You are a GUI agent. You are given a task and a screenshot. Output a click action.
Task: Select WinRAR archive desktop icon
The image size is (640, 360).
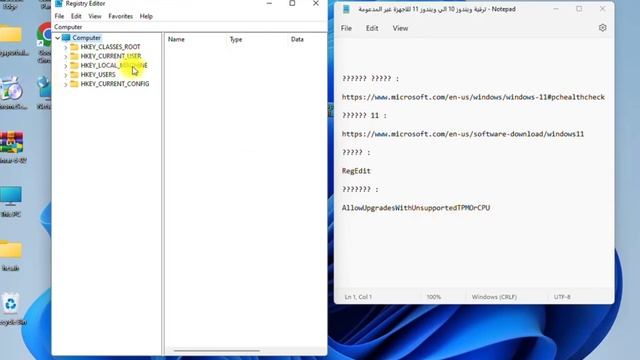click(12, 147)
